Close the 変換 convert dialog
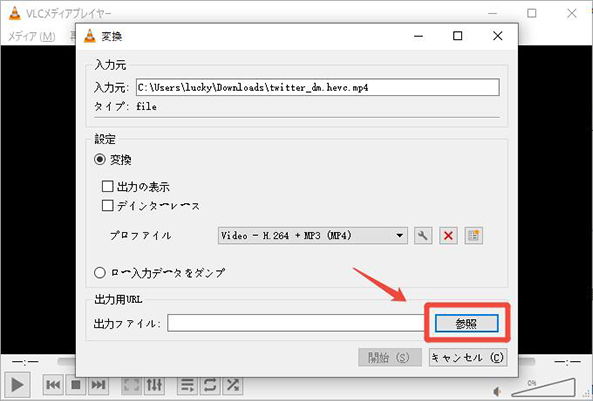This screenshot has width=593, height=401. click(498, 36)
